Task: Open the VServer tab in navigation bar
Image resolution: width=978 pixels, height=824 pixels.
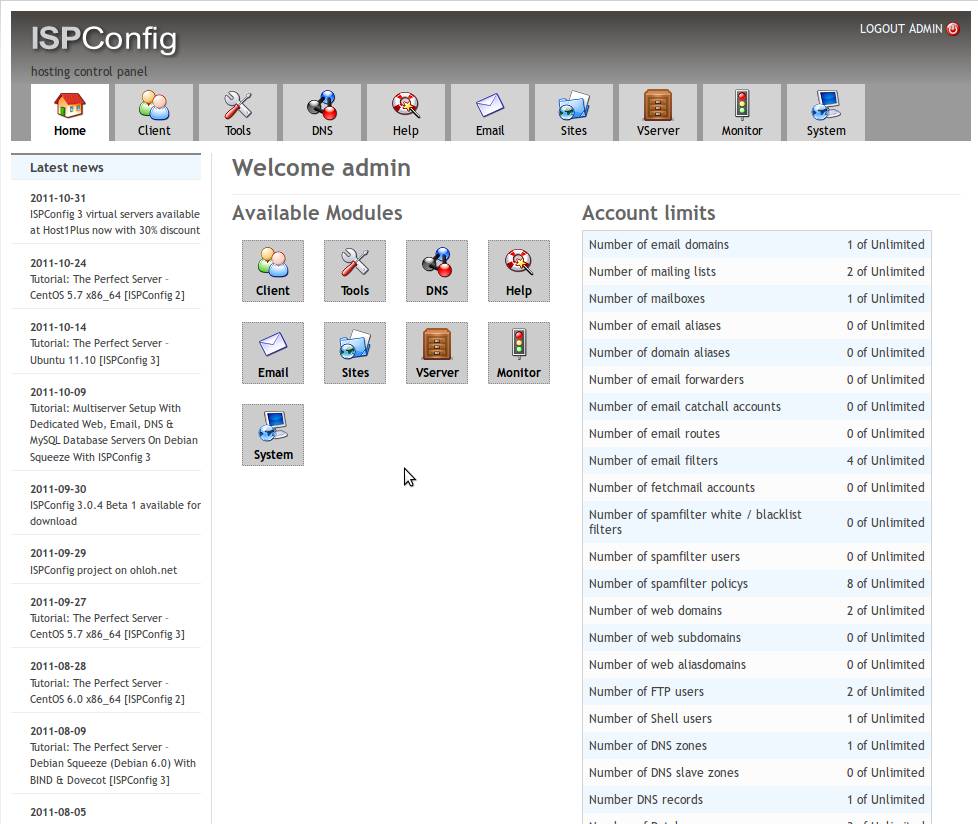Action: point(657,113)
